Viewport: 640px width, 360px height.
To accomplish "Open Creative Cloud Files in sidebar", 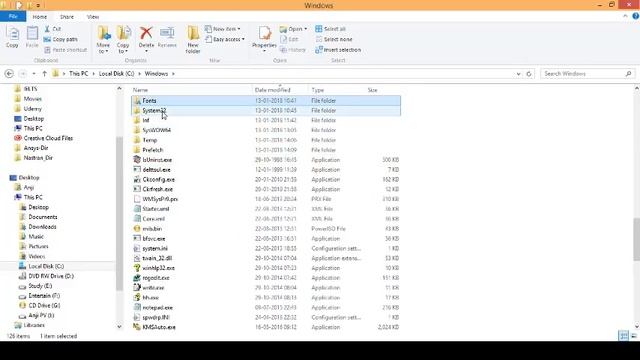I will point(44,138).
